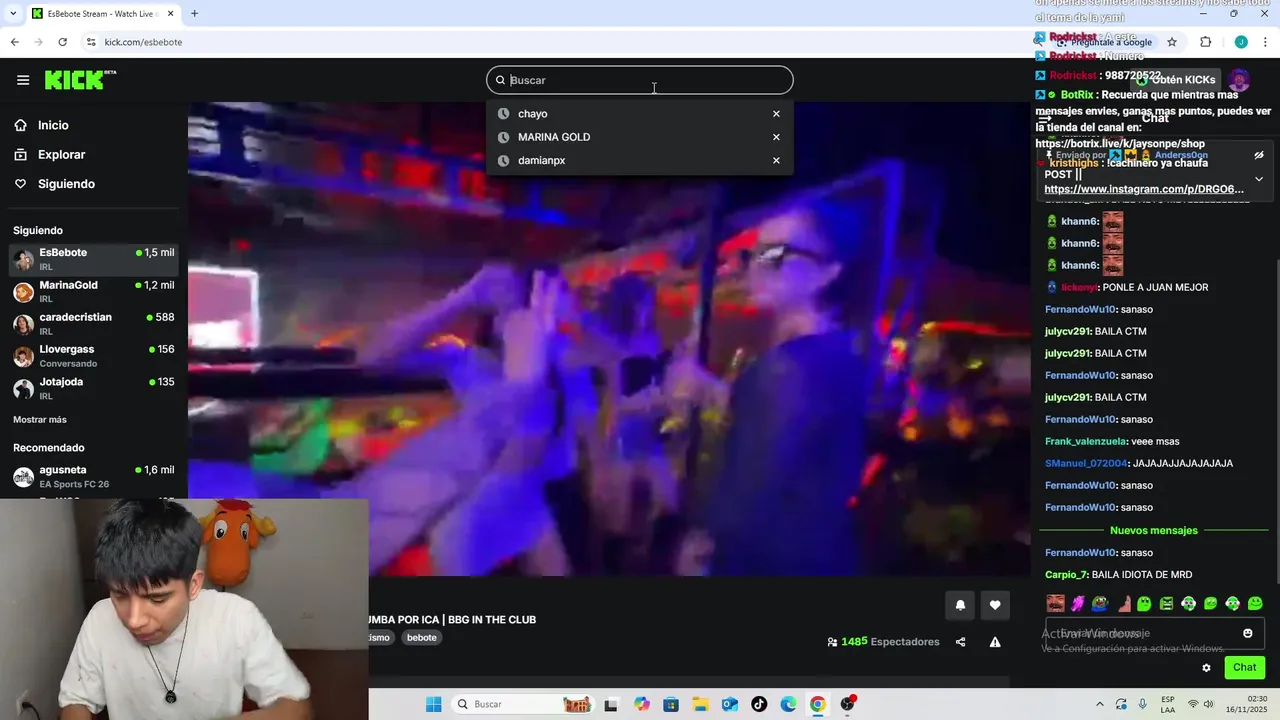Open a new Chrome tab
The image size is (1280, 720).
[194, 14]
